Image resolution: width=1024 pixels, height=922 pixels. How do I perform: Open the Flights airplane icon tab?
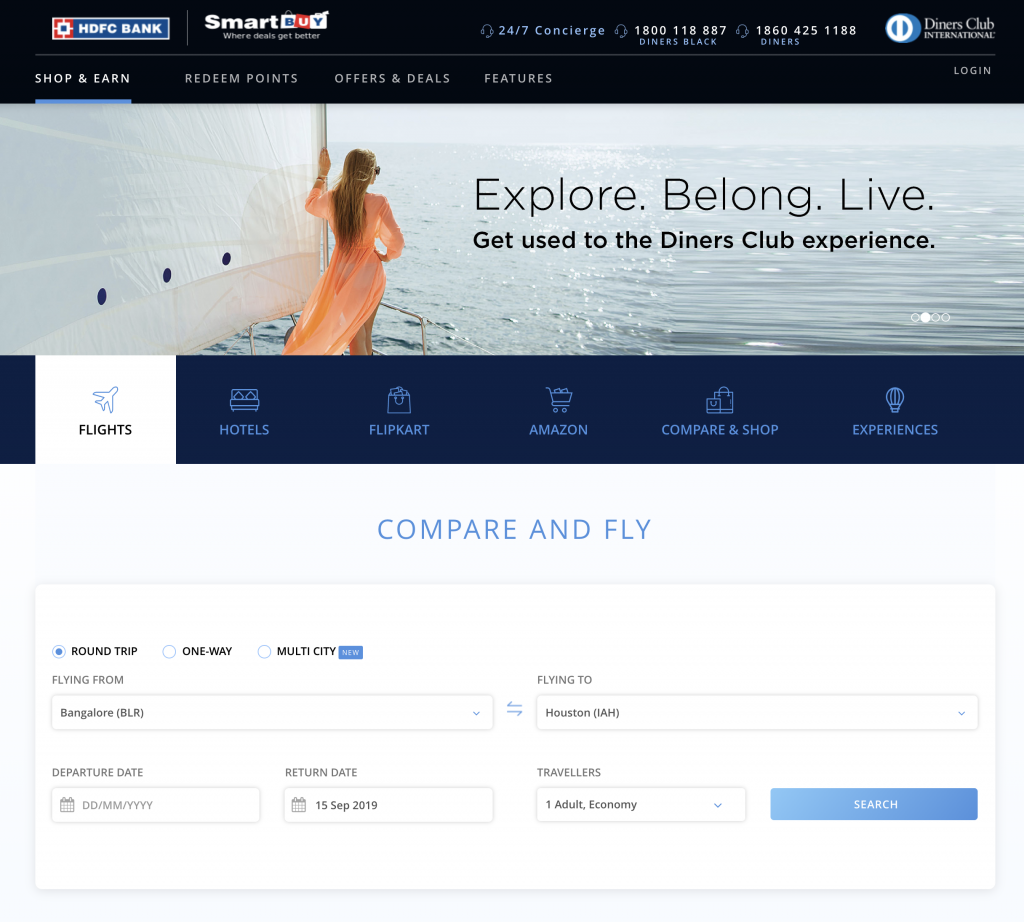coord(105,400)
